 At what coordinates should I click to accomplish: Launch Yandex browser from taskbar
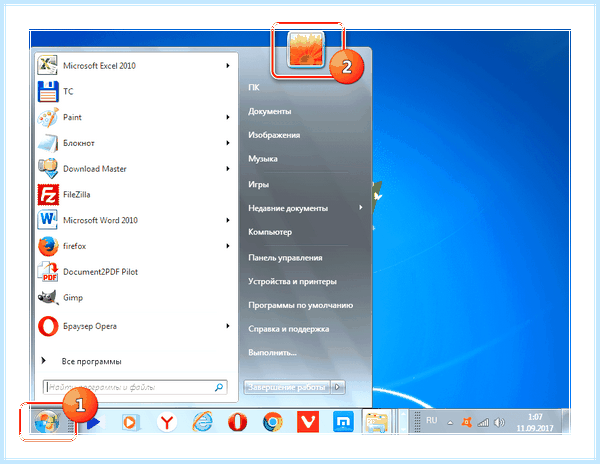click(167, 422)
